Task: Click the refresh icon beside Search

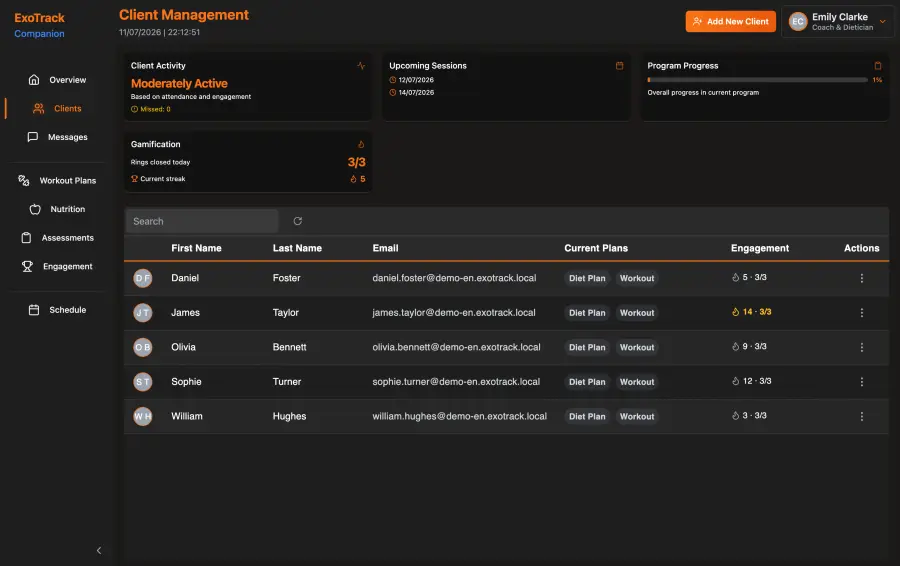Action: coord(297,221)
